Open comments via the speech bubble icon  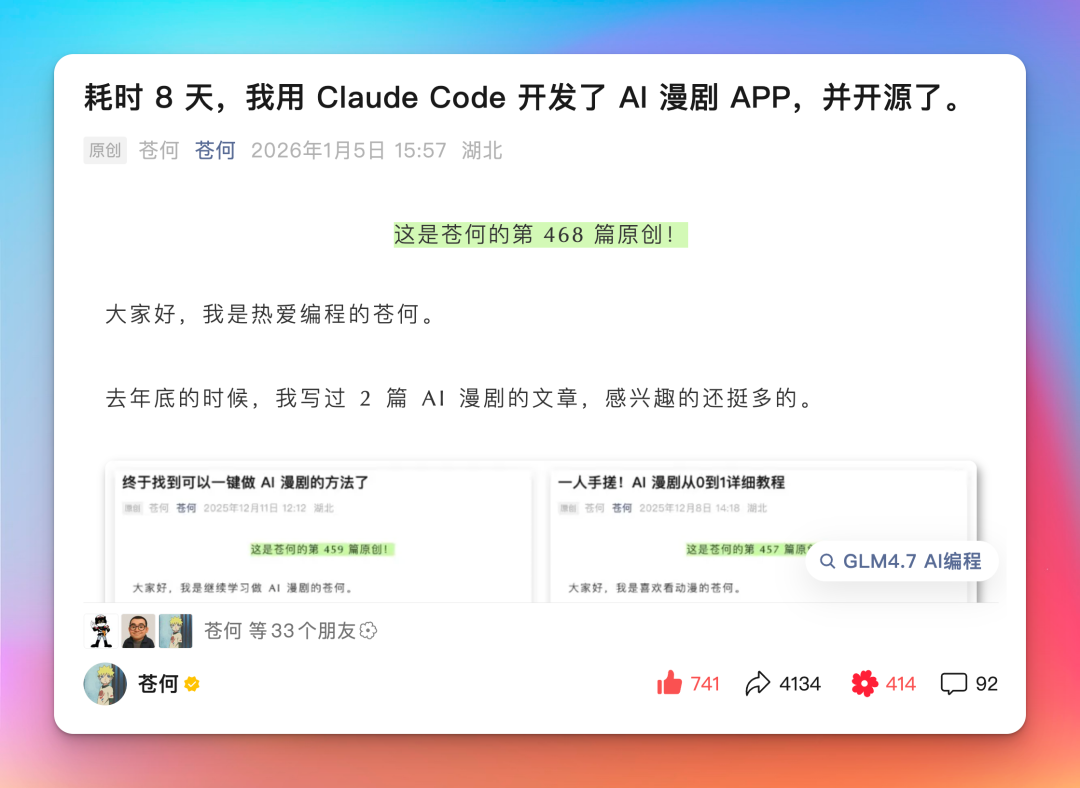(x=952, y=683)
